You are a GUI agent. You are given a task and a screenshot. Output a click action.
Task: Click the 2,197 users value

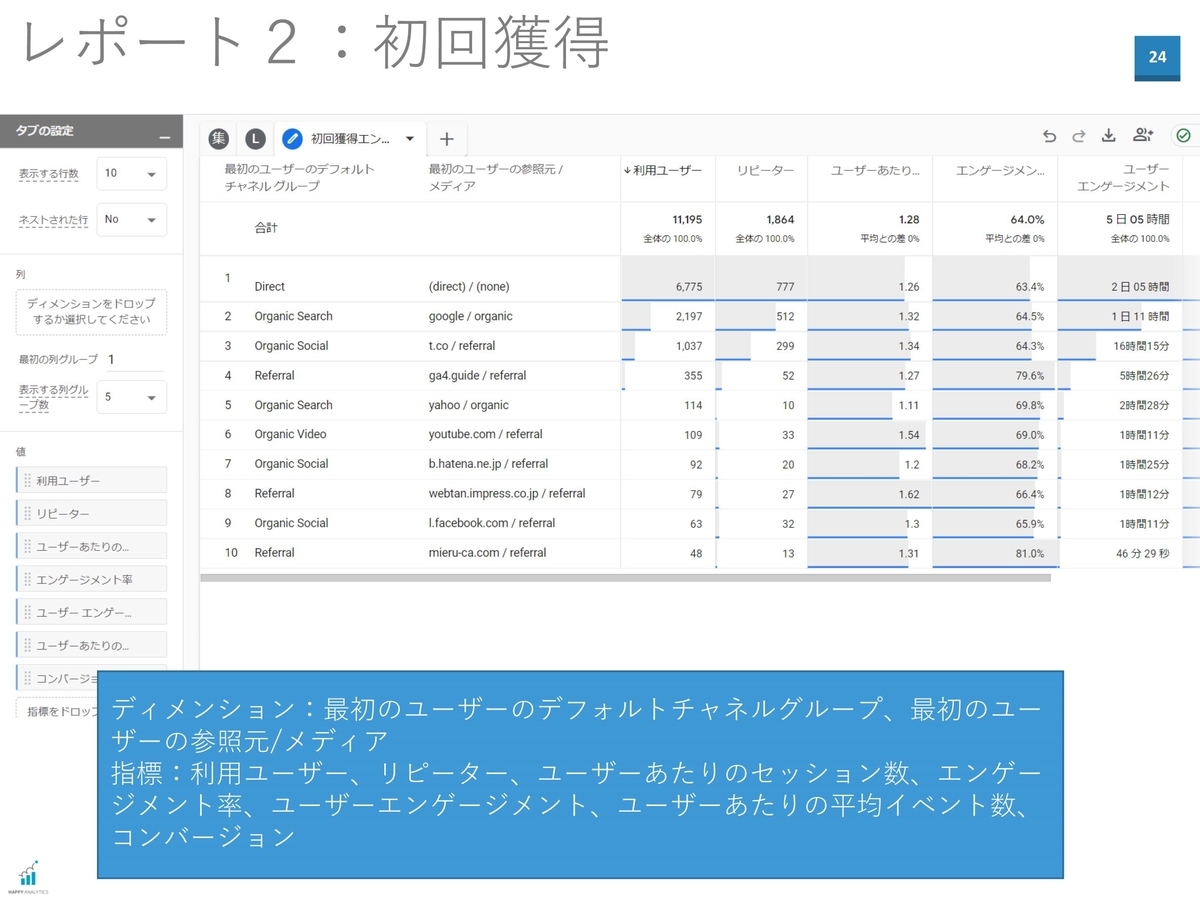[688, 316]
